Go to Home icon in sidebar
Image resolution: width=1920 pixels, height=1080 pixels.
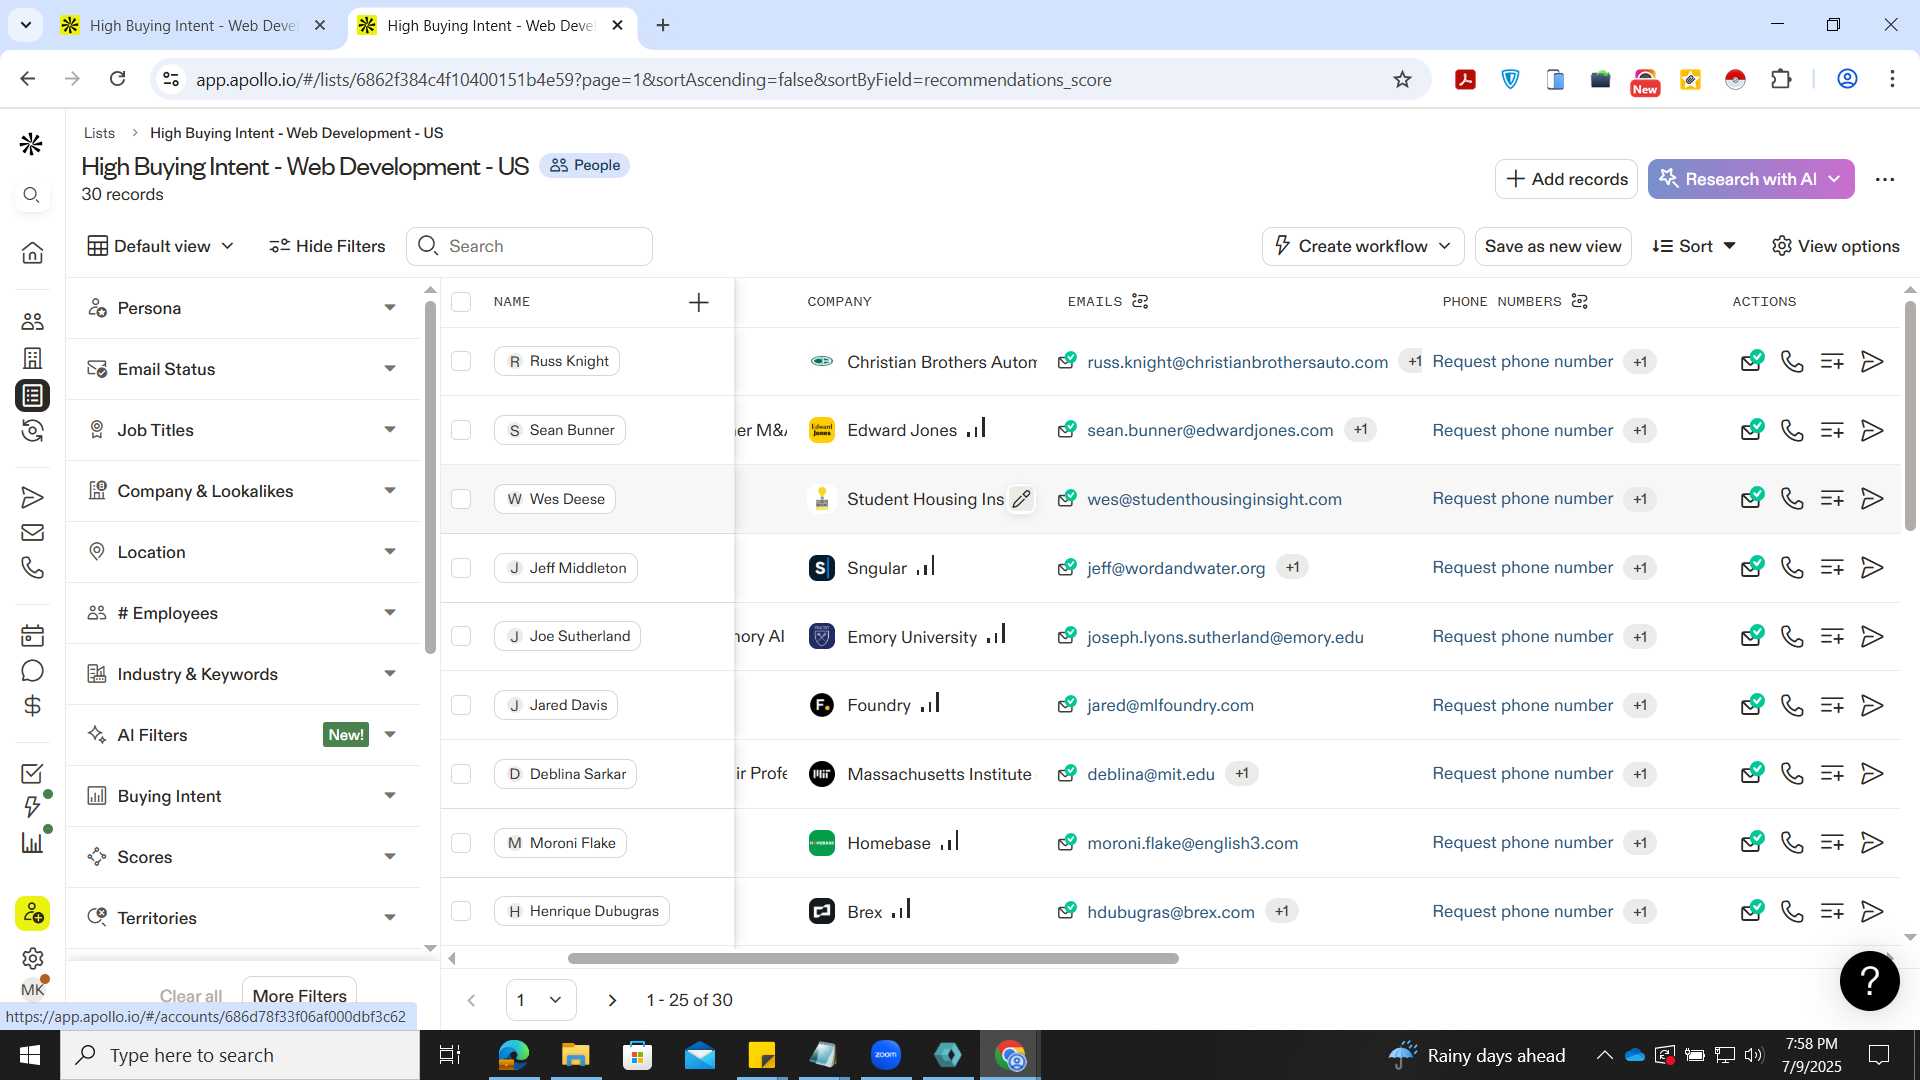(x=32, y=252)
